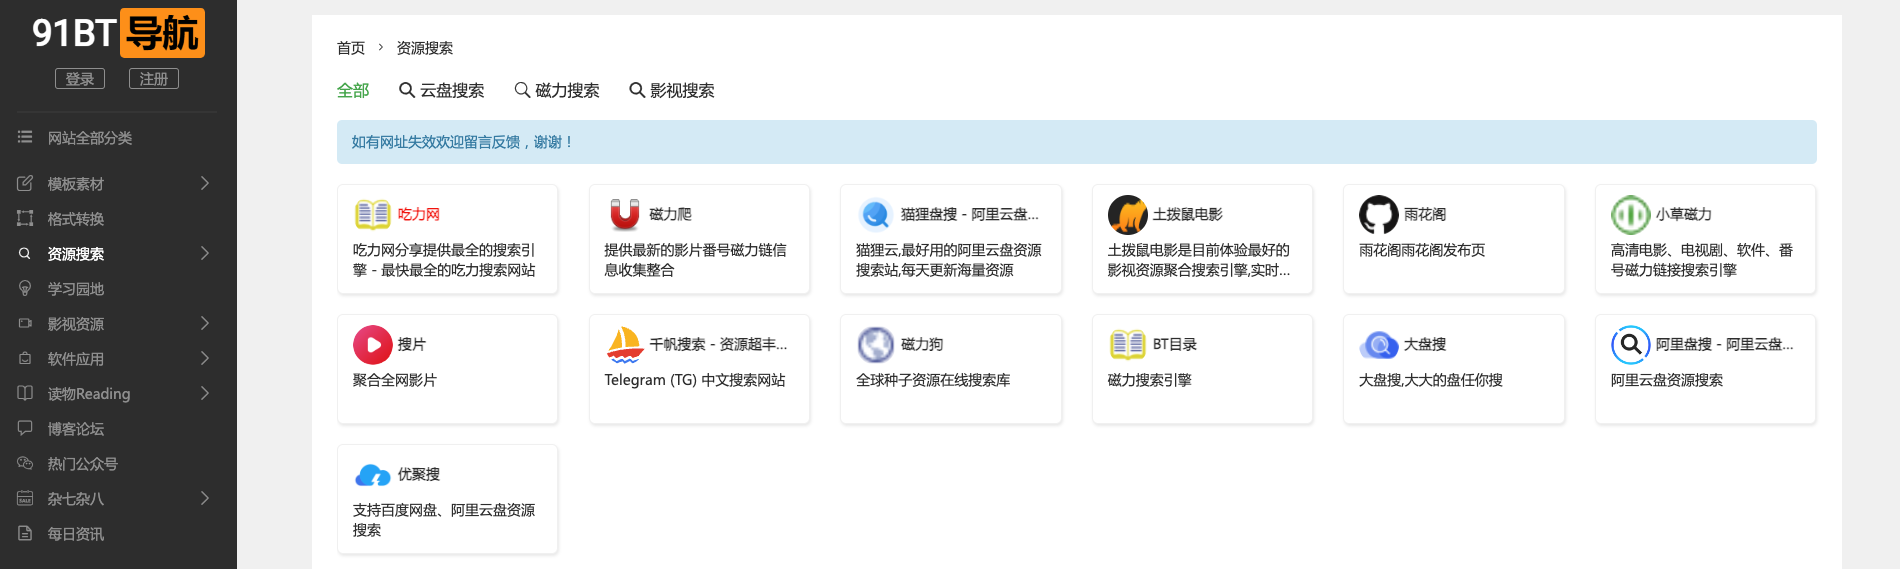Click the 磁力狗 globe icon
Image resolution: width=1900 pixels, height=569 pixels.
click(876, 344)
